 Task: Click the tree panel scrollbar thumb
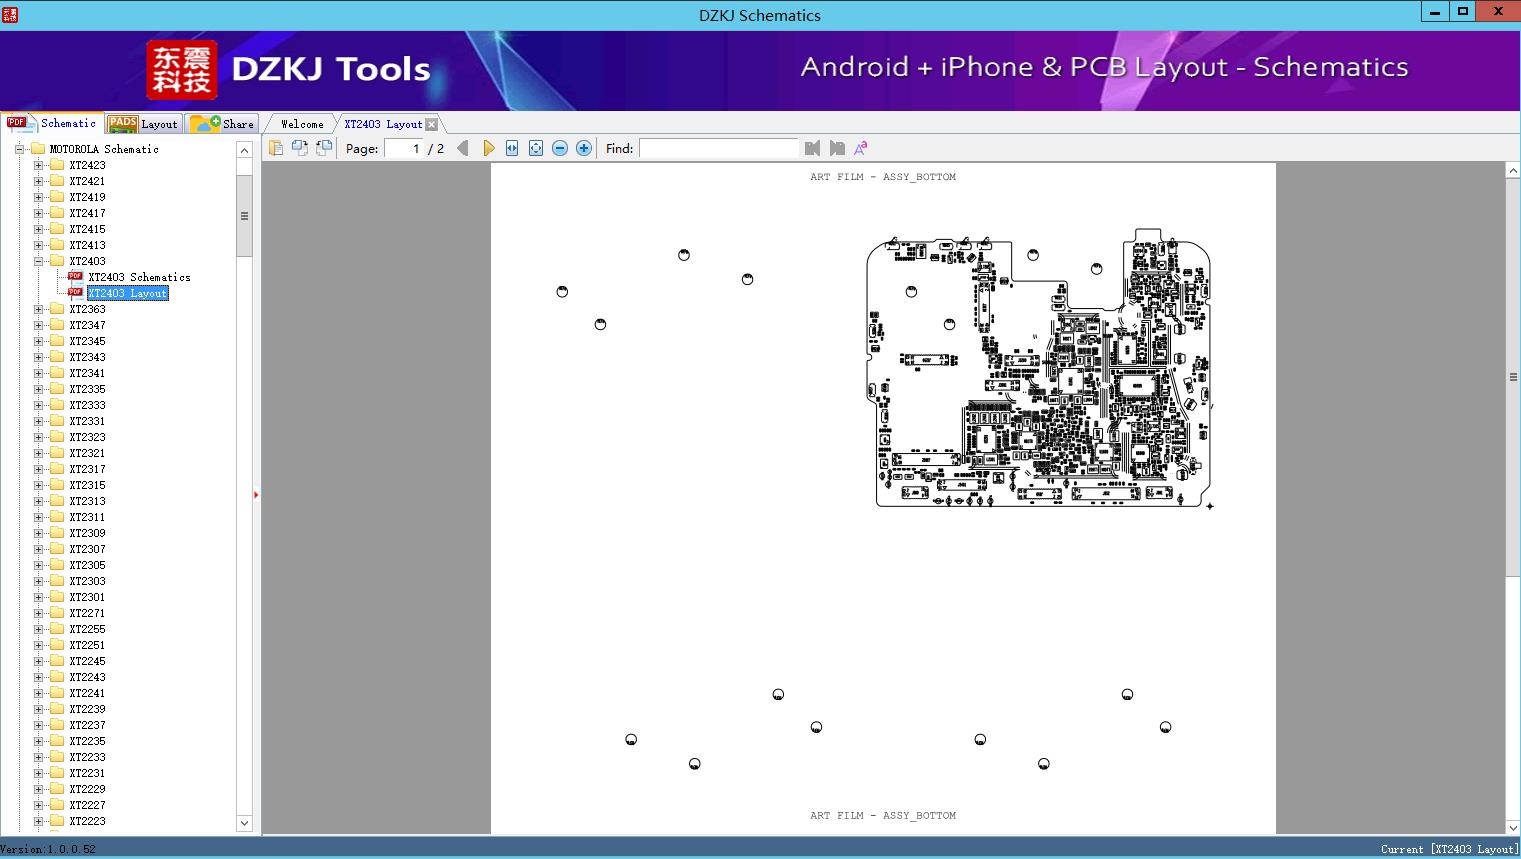pos(244,216)
